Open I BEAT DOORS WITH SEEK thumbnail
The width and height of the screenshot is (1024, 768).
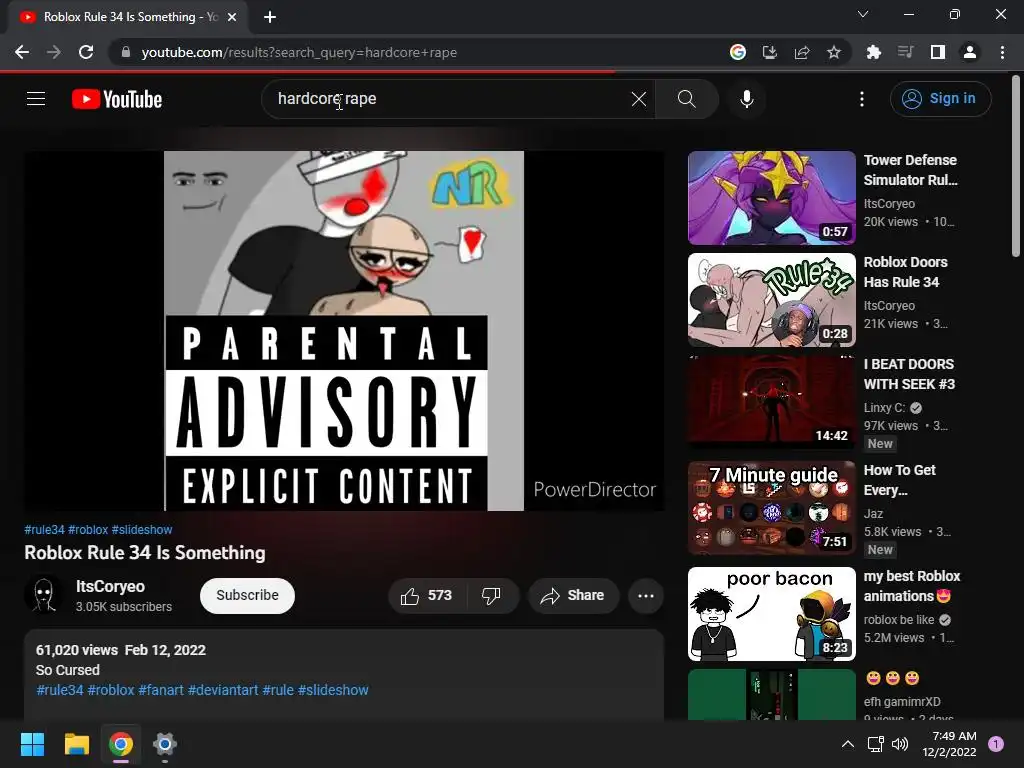click(772, 402)
